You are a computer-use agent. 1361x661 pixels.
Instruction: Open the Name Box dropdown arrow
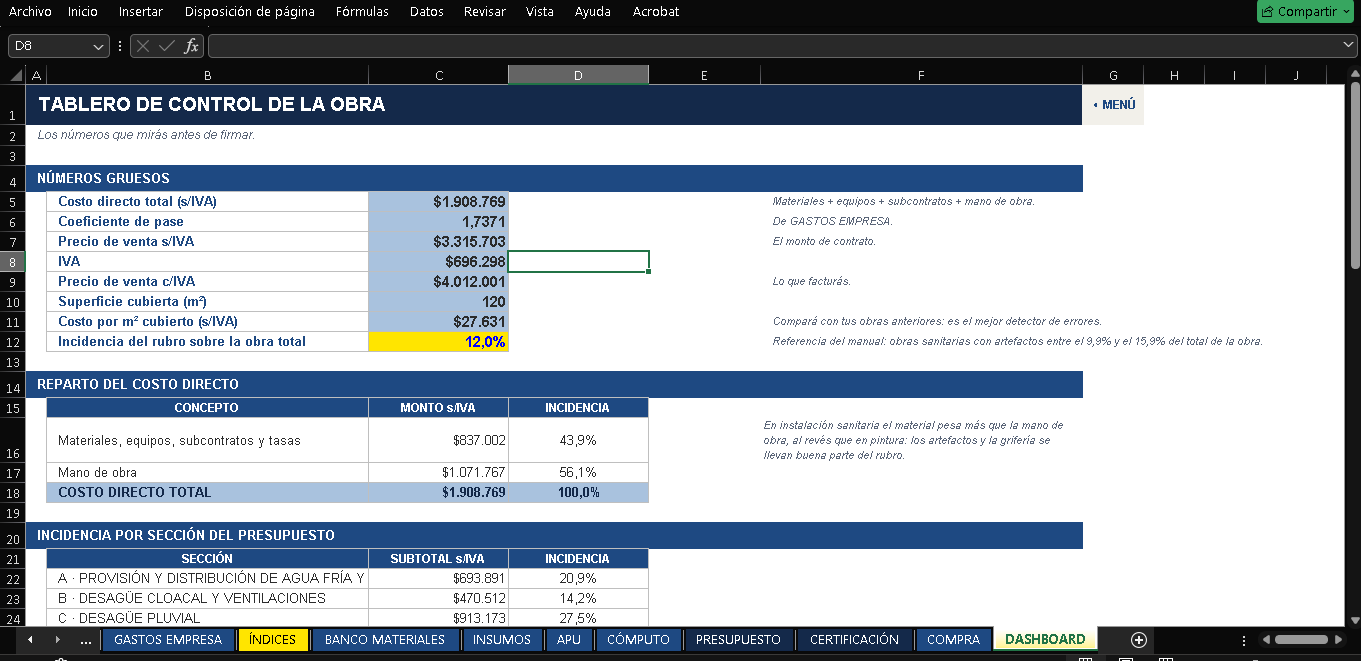click(98, 46)
